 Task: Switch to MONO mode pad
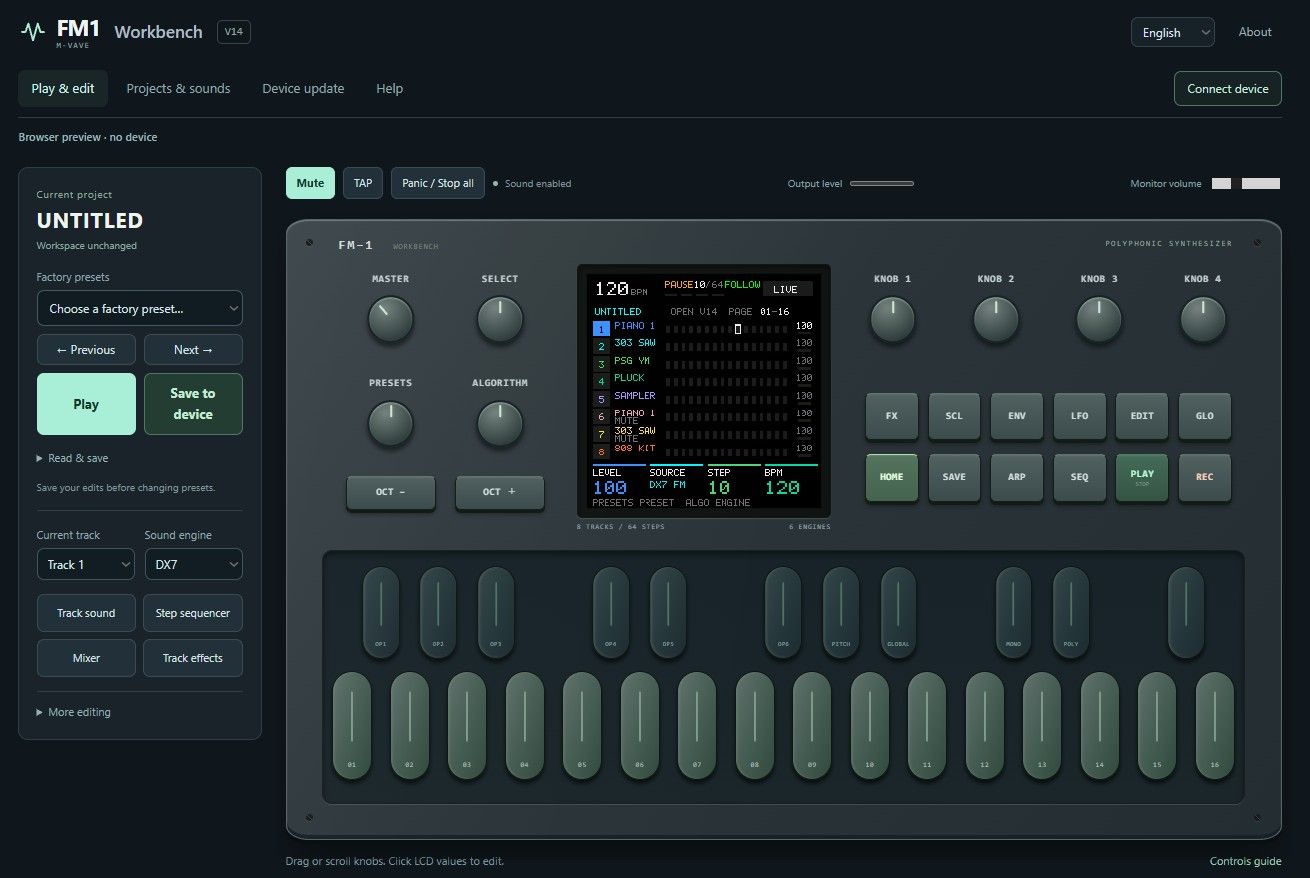click(x=1013, y=612)
